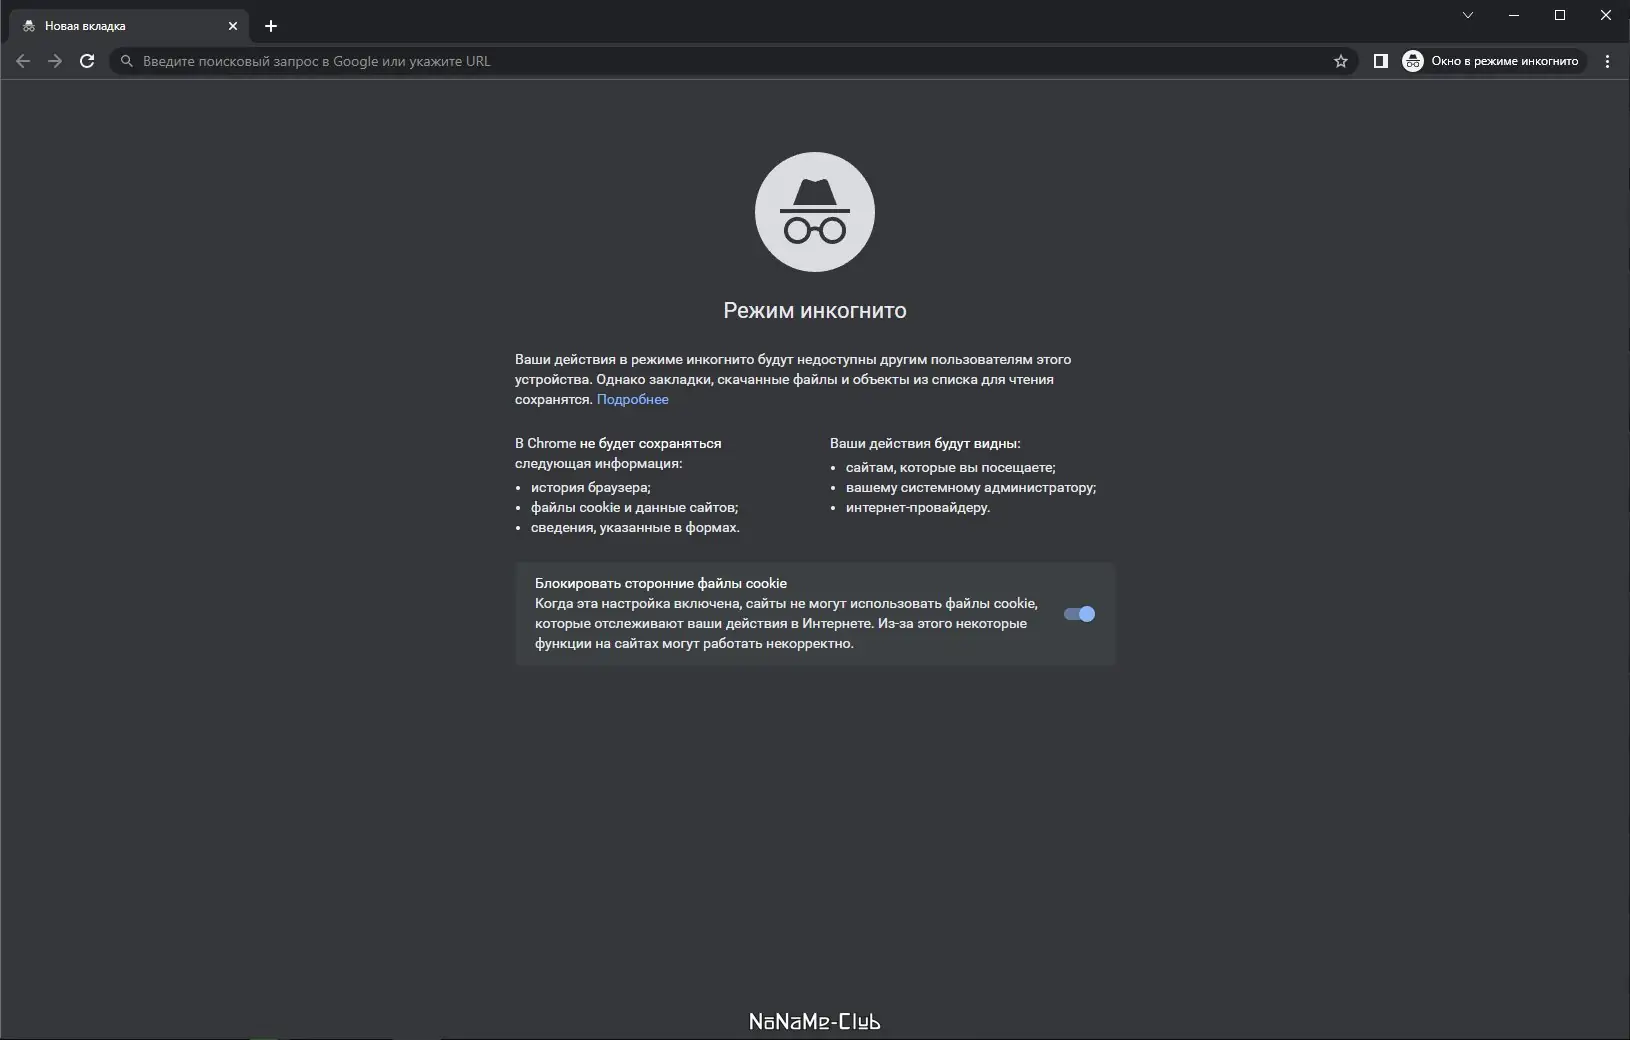Go back using the back arrow

click(23, 61)
